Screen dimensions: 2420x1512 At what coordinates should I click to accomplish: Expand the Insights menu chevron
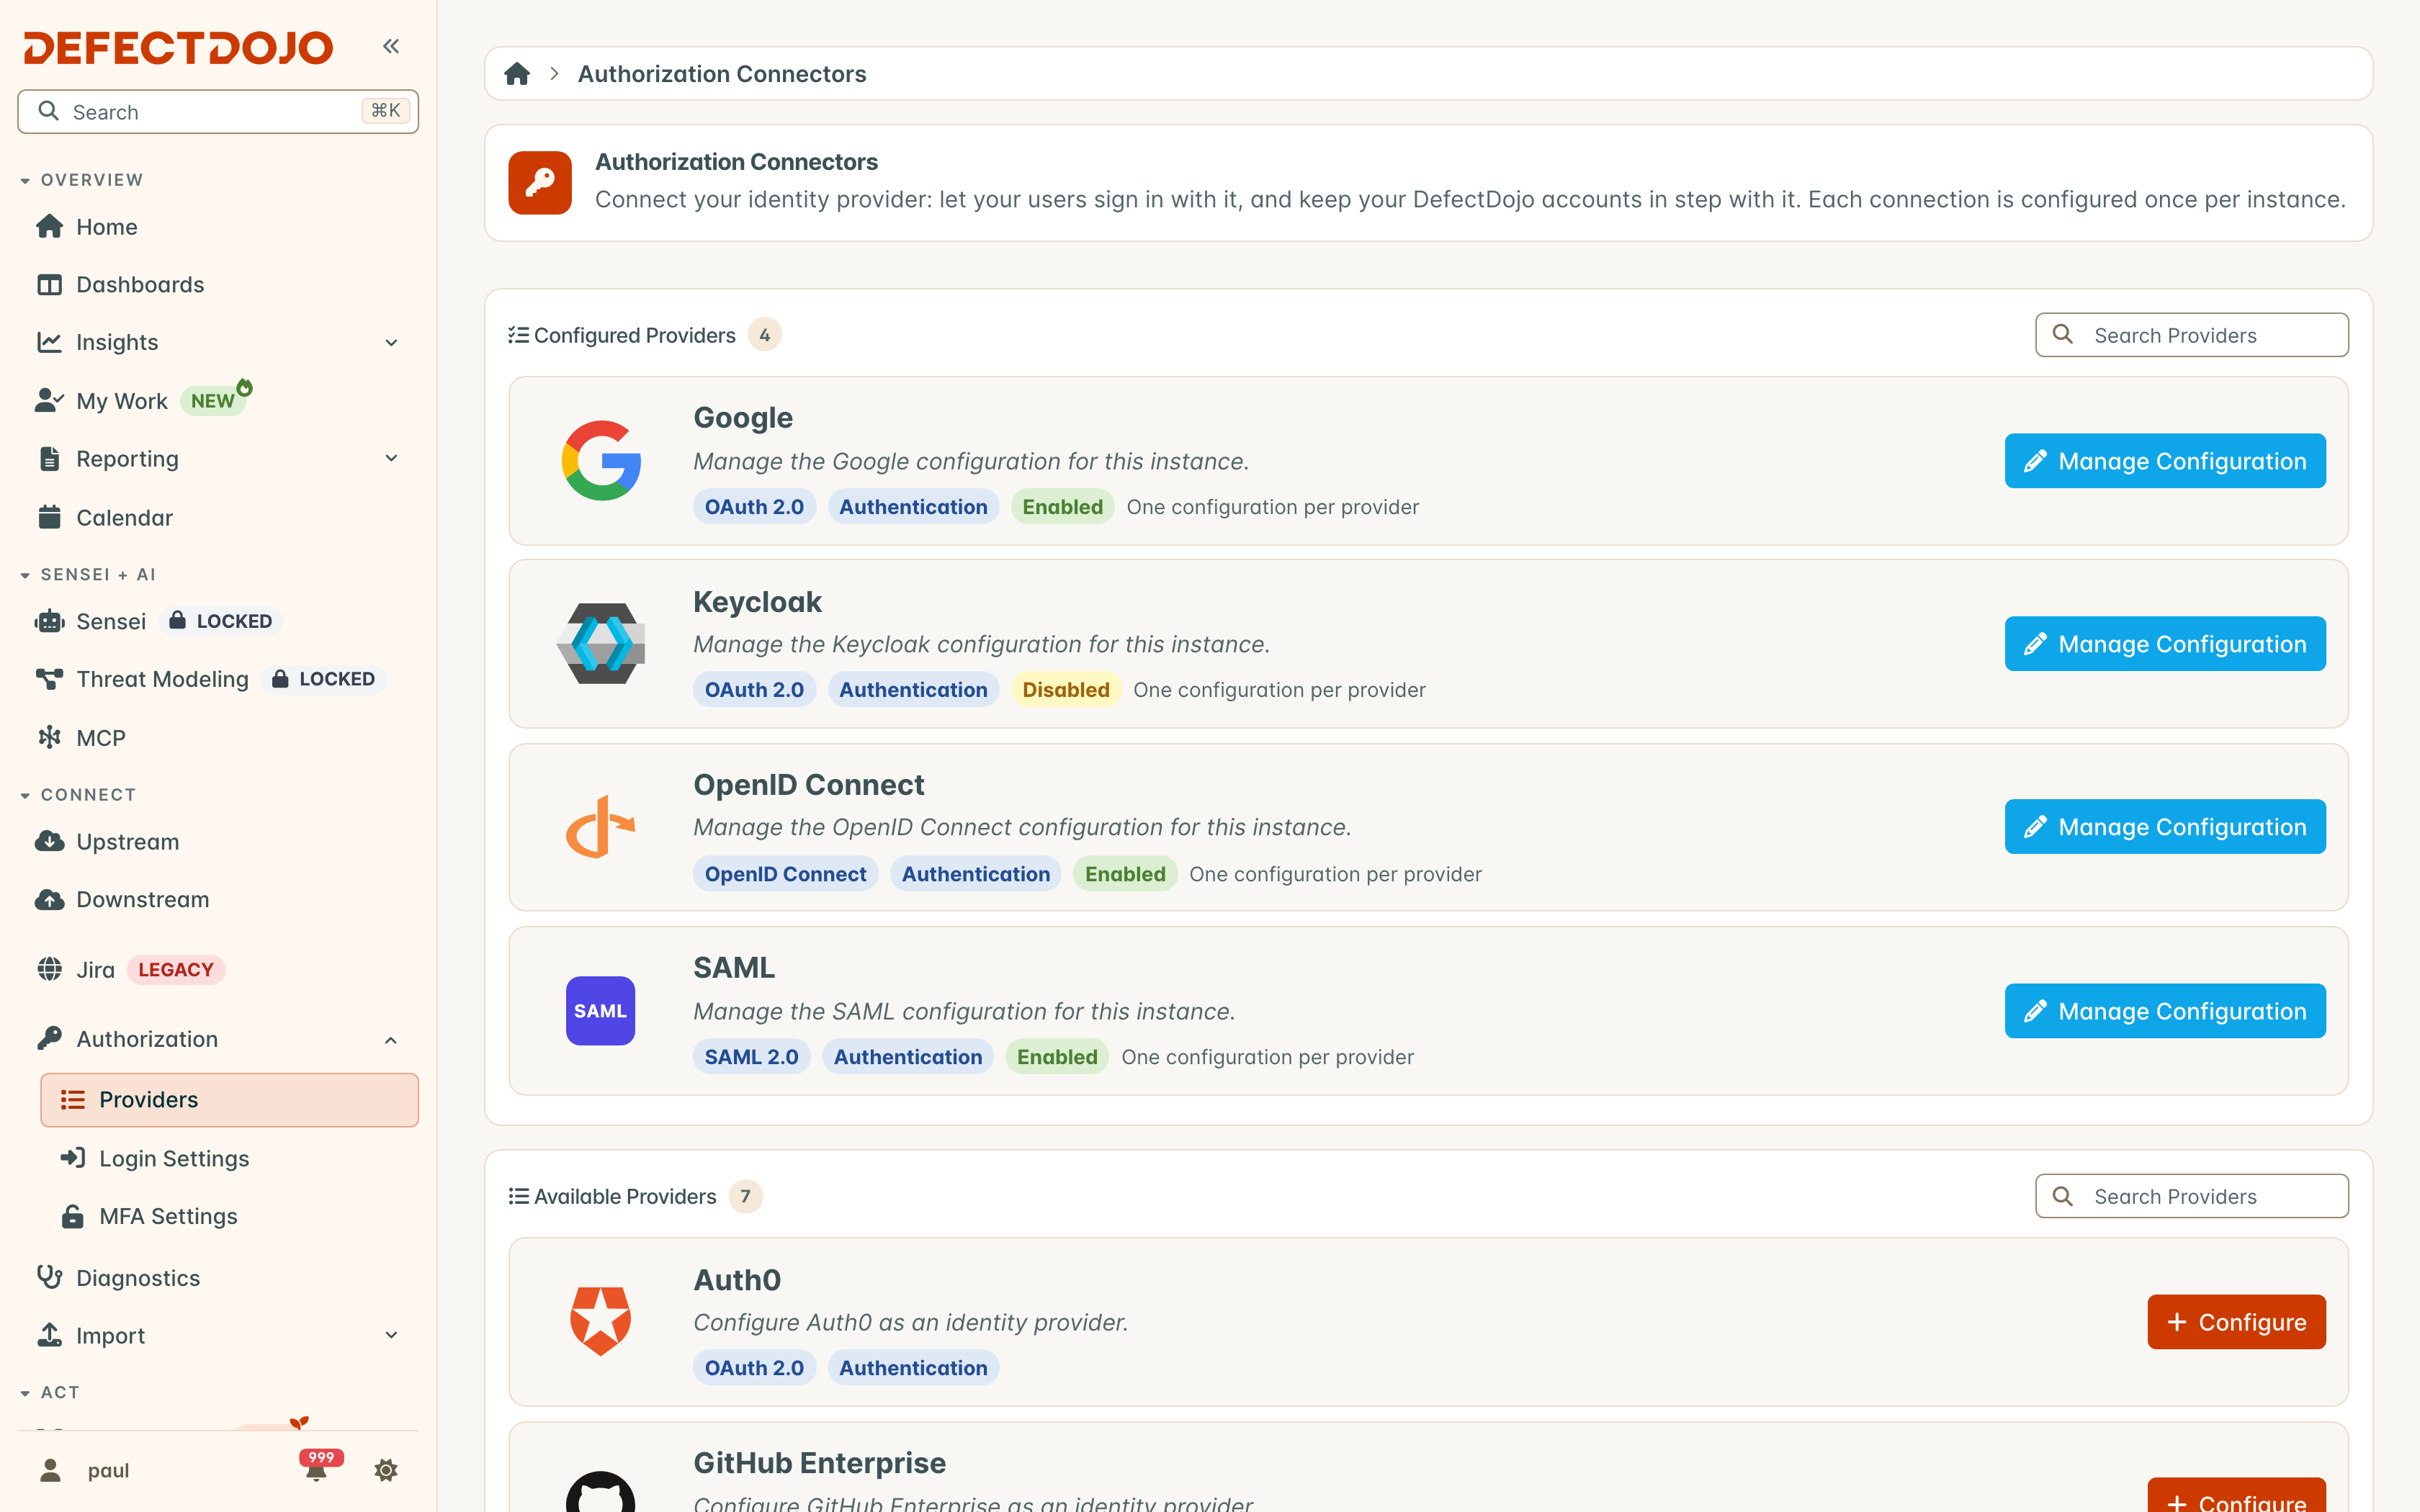coord(391,343)
